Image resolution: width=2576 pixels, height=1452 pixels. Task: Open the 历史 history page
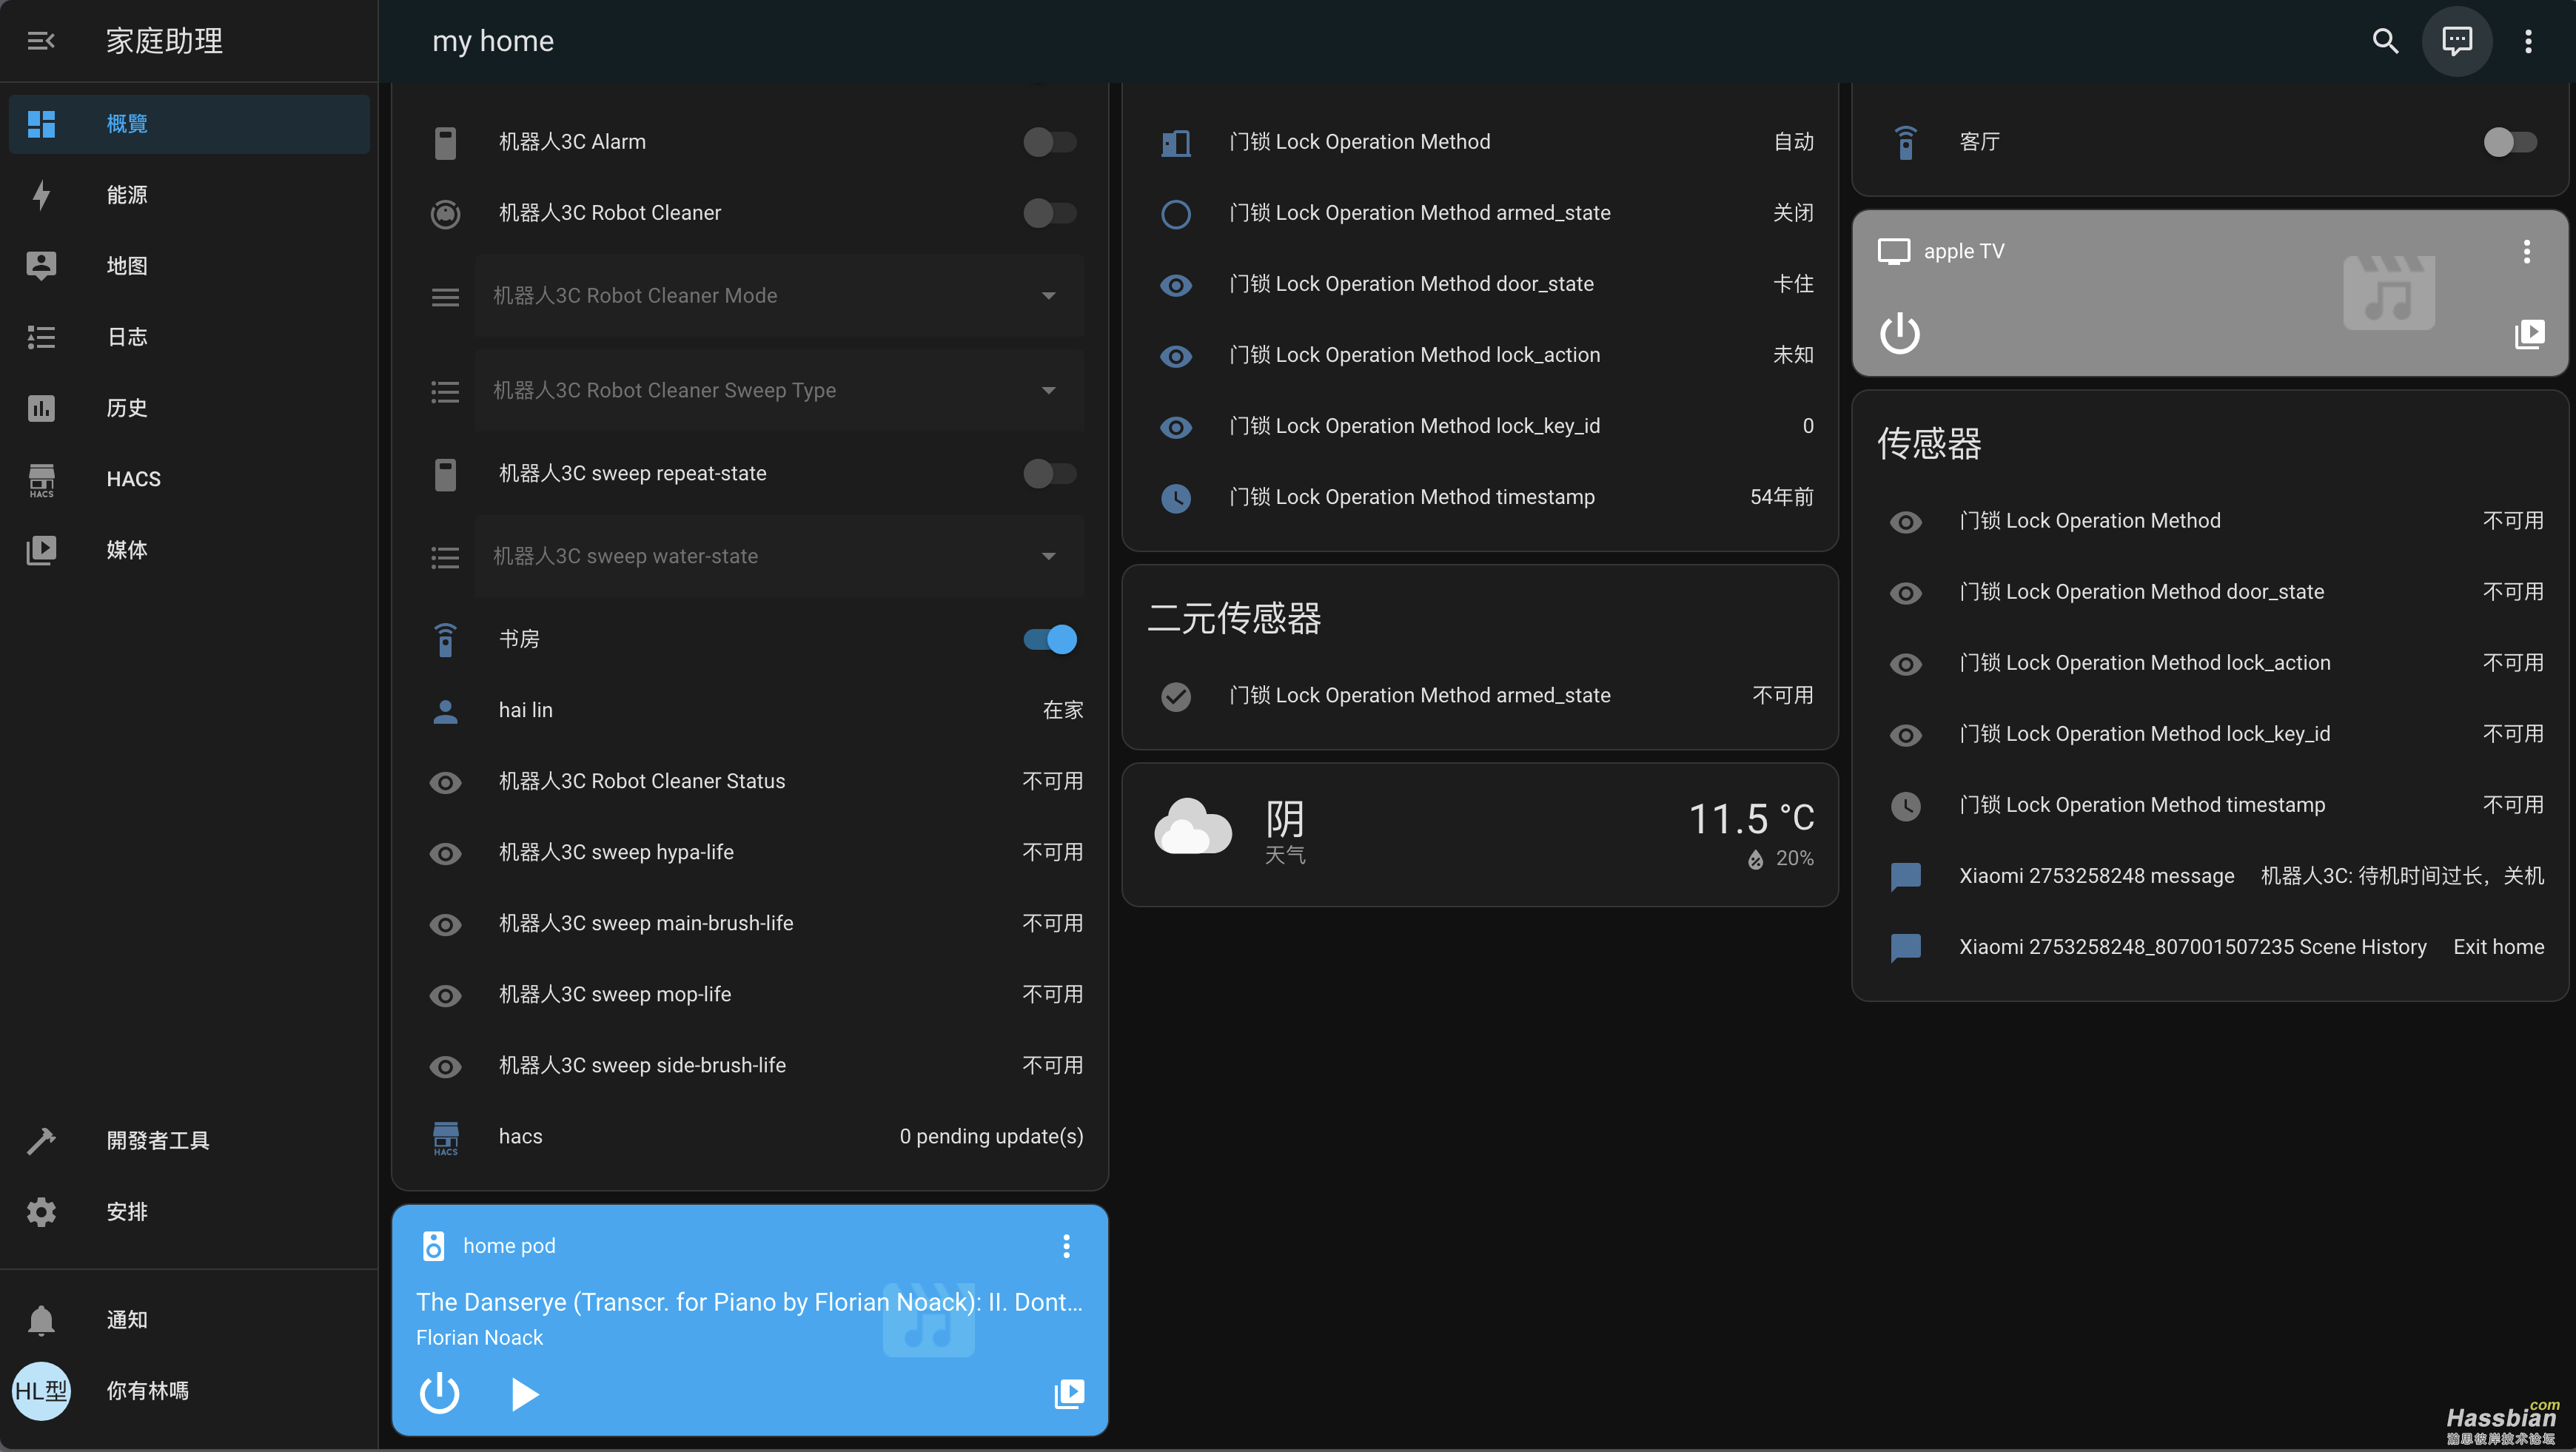tap(189, 408)
